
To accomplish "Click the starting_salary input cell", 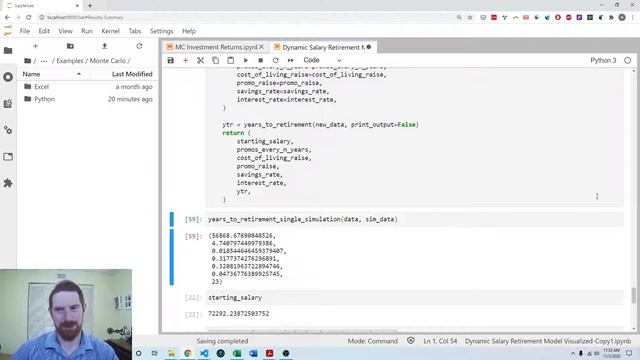I will point(415,298).
